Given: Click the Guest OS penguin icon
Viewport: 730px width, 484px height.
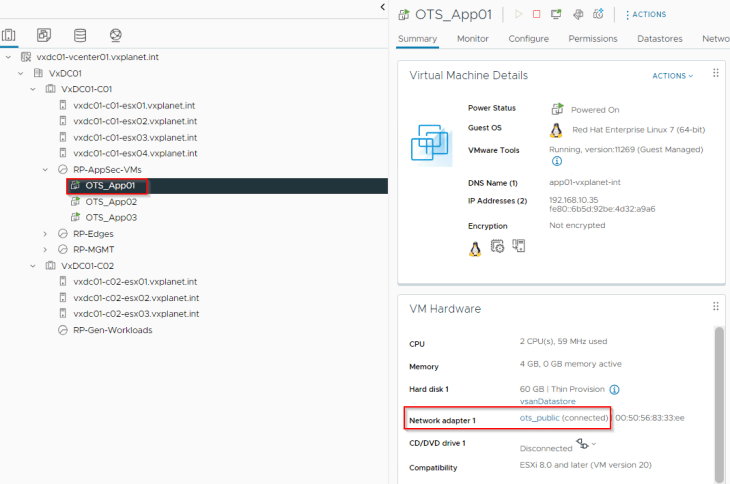Looking at the screenshot, I should click(556, 130).
